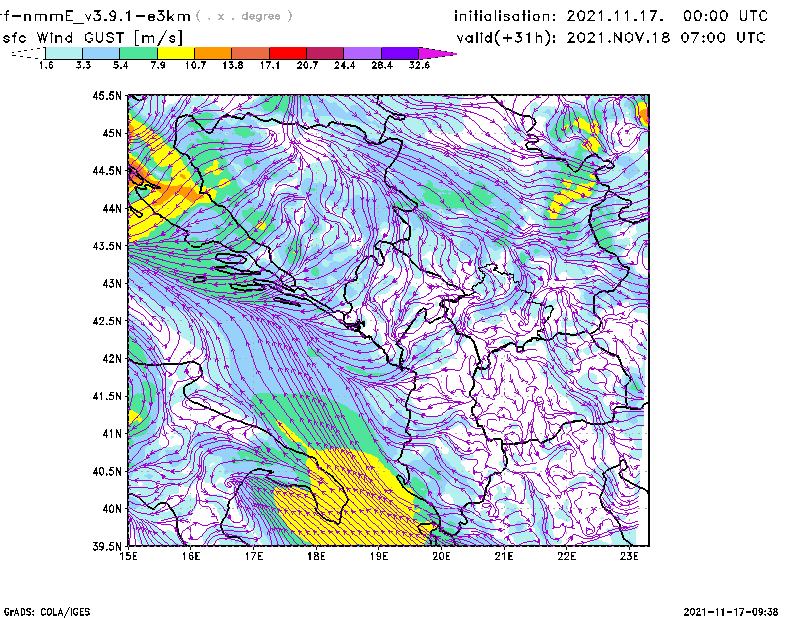The width and height of the screenshot is (800, 618).
Task: Click the legend value 10.7
Action: [x=195, y=65]
